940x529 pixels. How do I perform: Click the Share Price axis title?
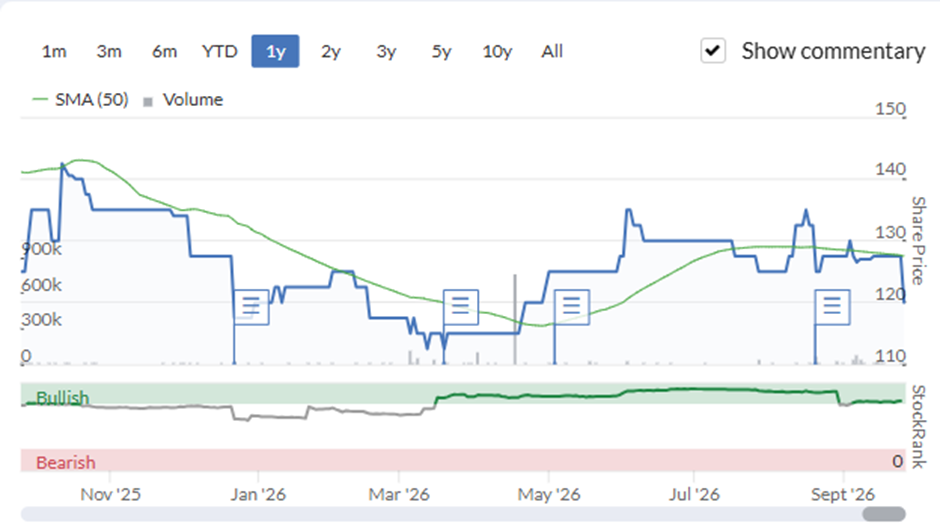[918, 241]
